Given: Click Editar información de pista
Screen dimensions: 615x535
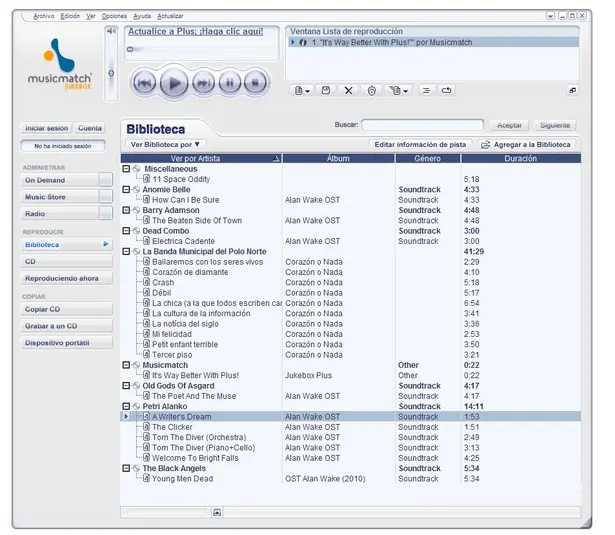Looking at the screenshot, I should click(x=420, y=145).
